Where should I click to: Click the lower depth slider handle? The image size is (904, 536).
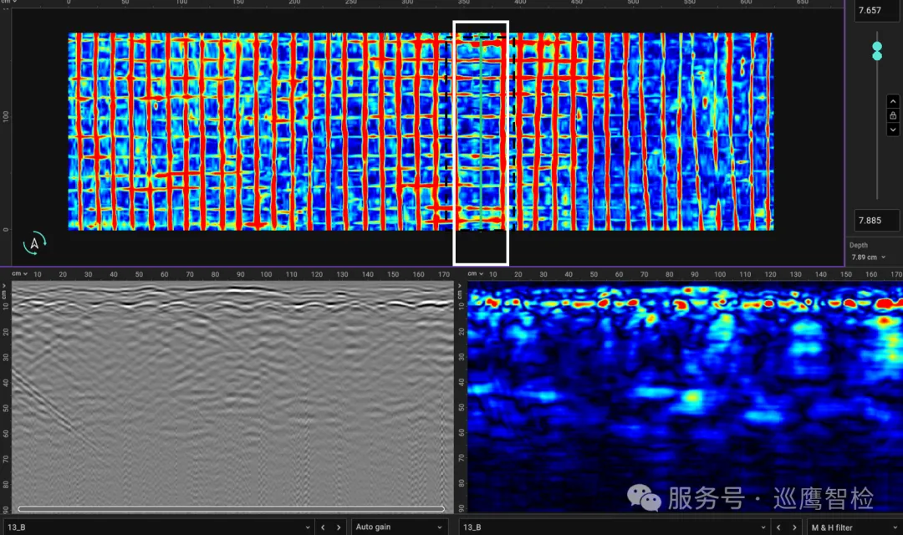pos(877,56)
